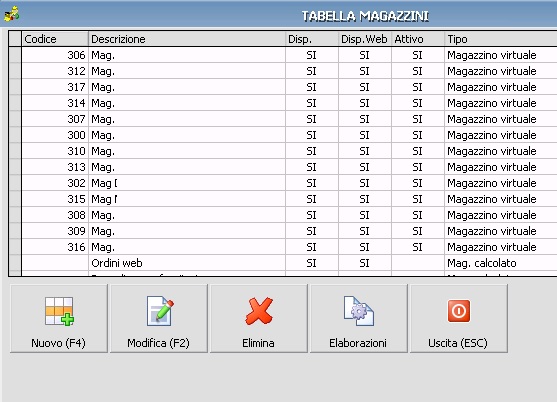Screen dimensions: 557x402
Task: Click the Disp. cell of row 302
Action: tap(312, 183)
